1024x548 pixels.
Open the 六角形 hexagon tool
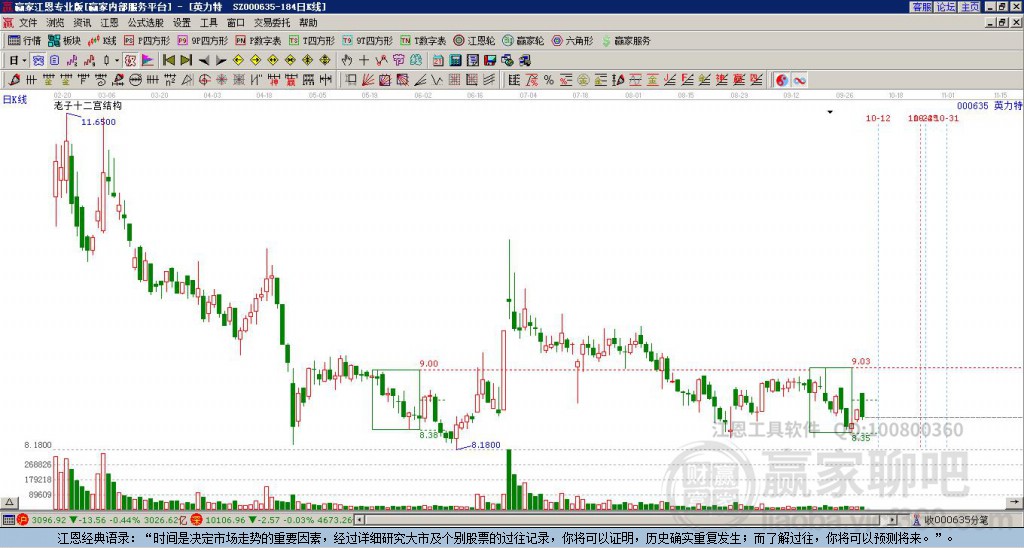tap(572, 40)
